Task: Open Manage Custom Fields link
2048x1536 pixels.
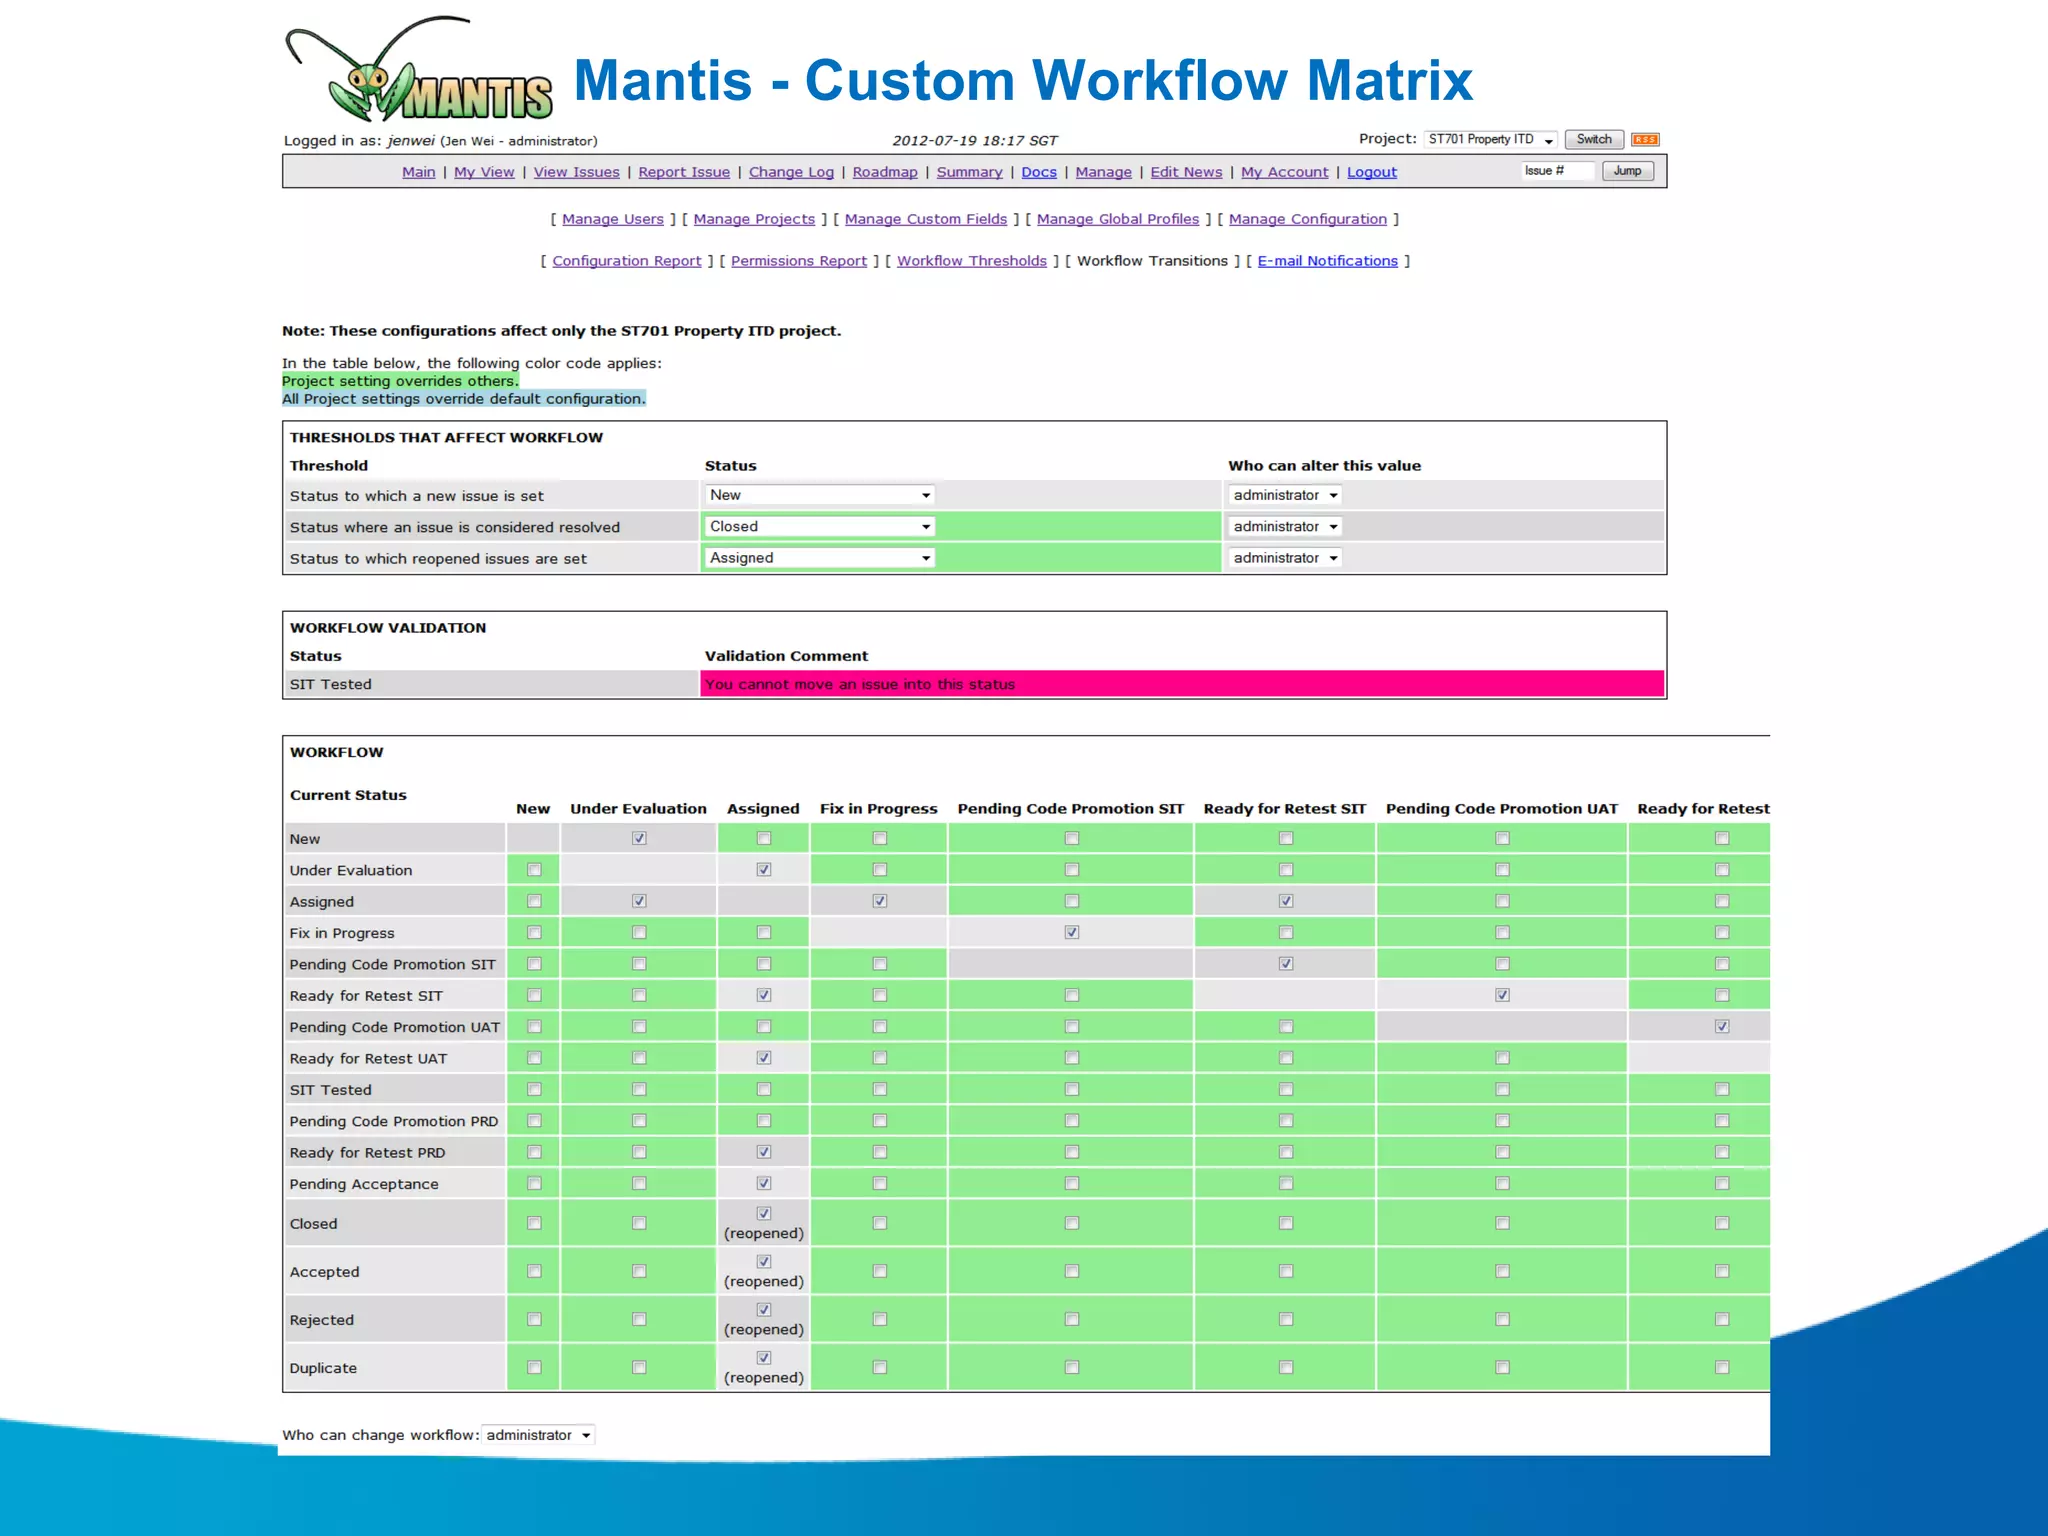Action: coord(926,219)
